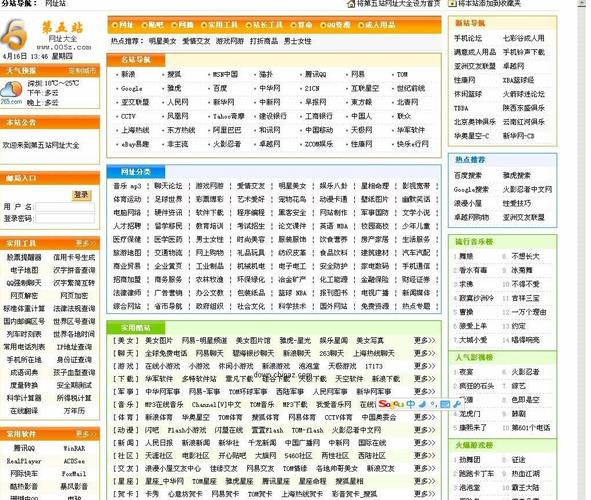The width and height of the screenshot is (591, 500).
Task: Click the moon icon on the Sogou bar
Action: pyautogui.click(x=423, y=404)
